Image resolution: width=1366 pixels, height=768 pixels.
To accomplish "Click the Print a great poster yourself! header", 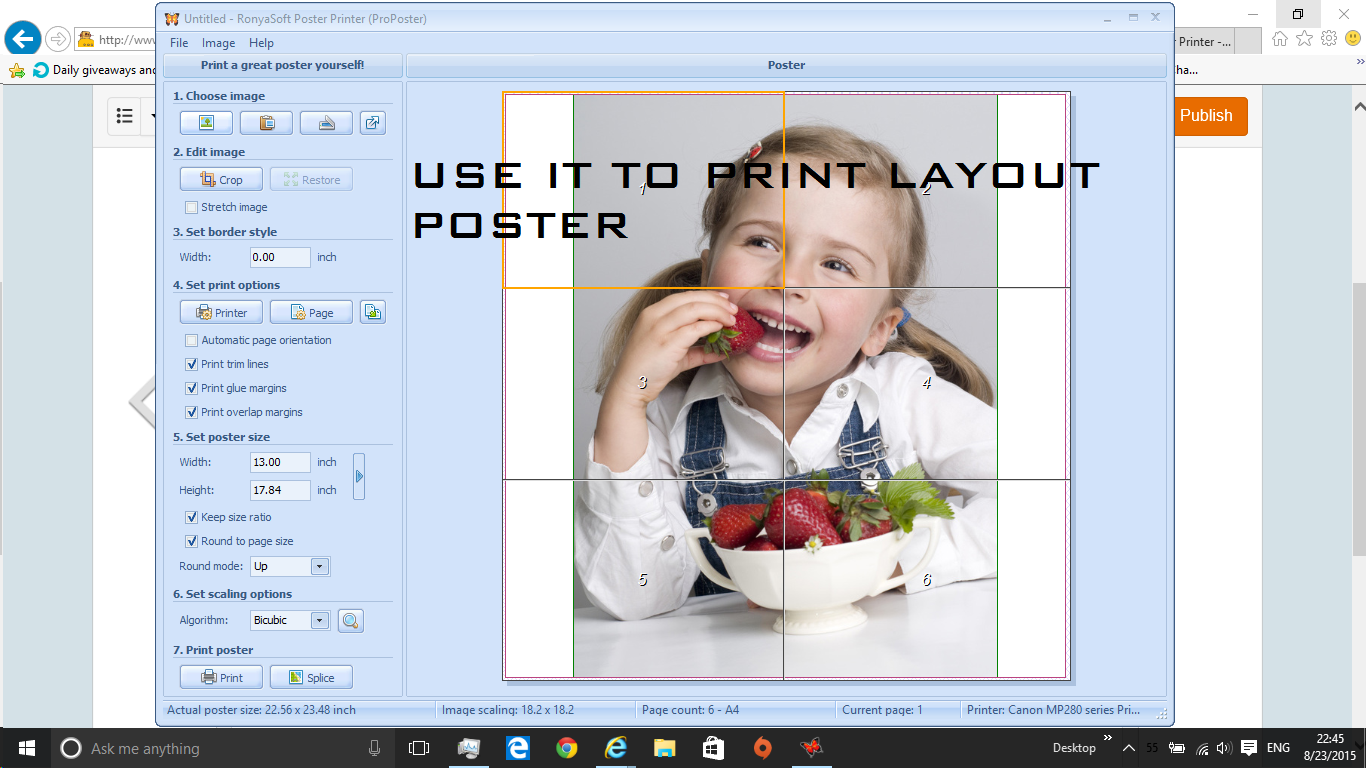I will (283, 65).
